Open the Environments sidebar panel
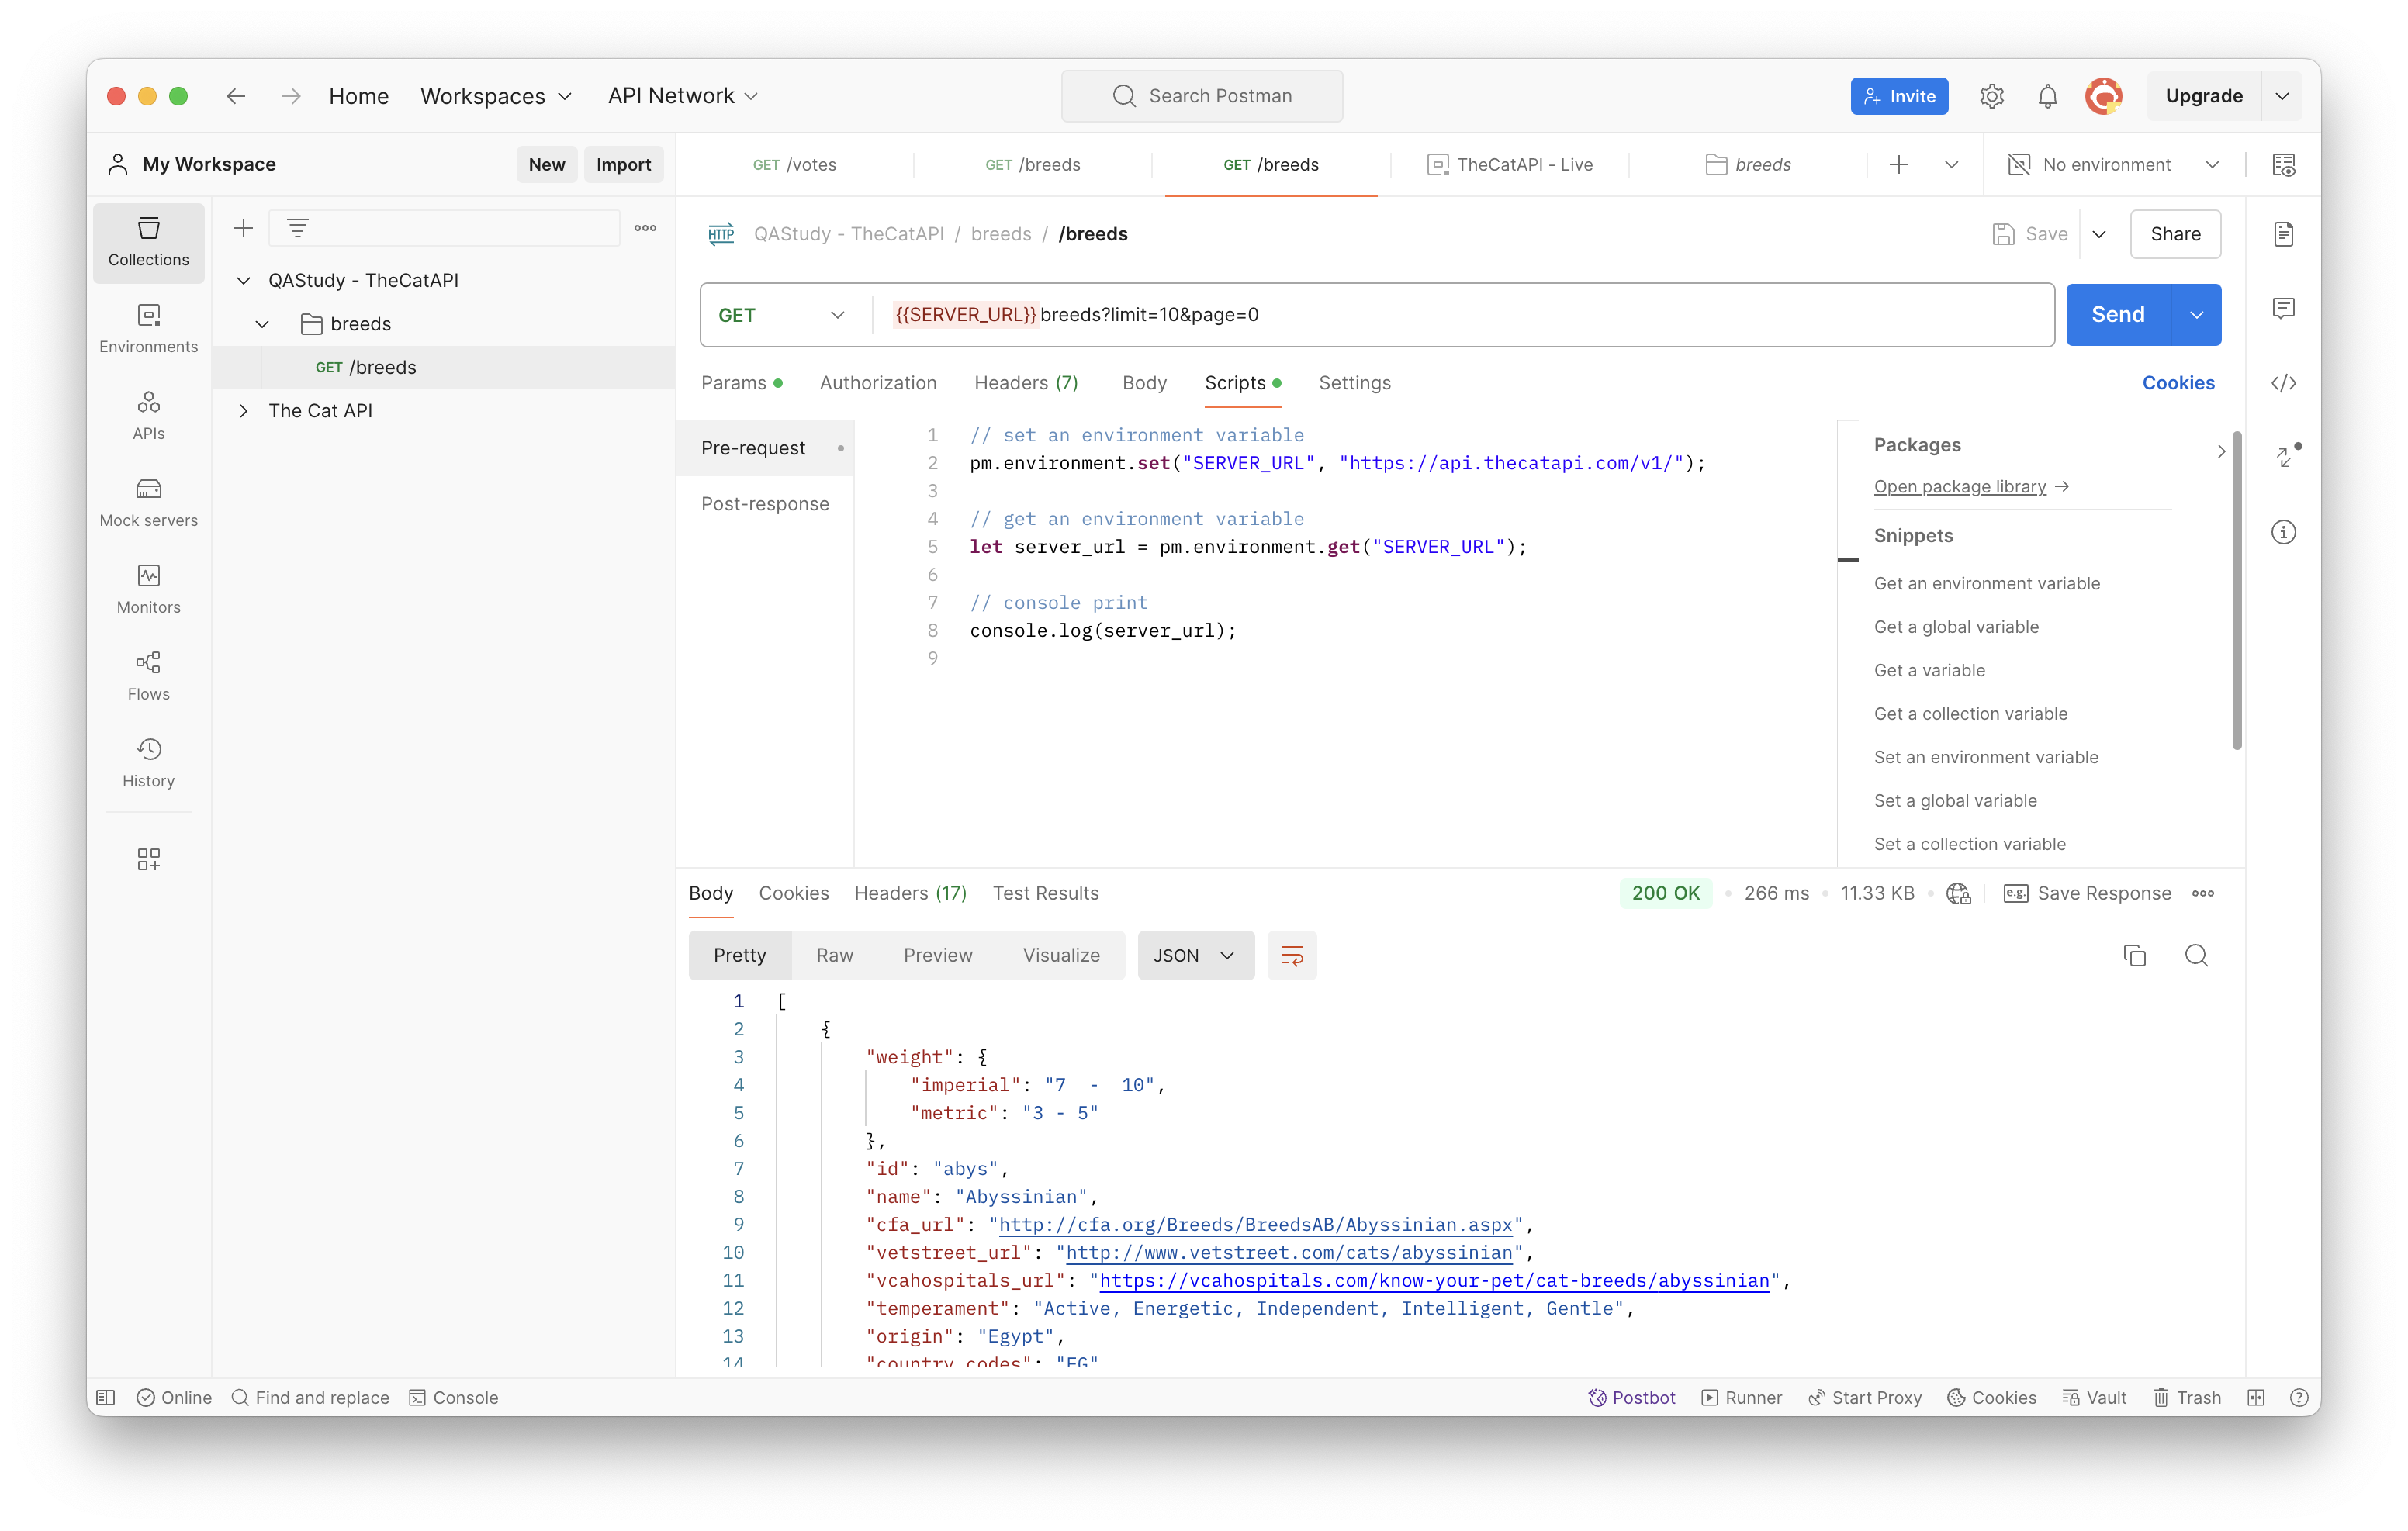 tap(148, 328)
